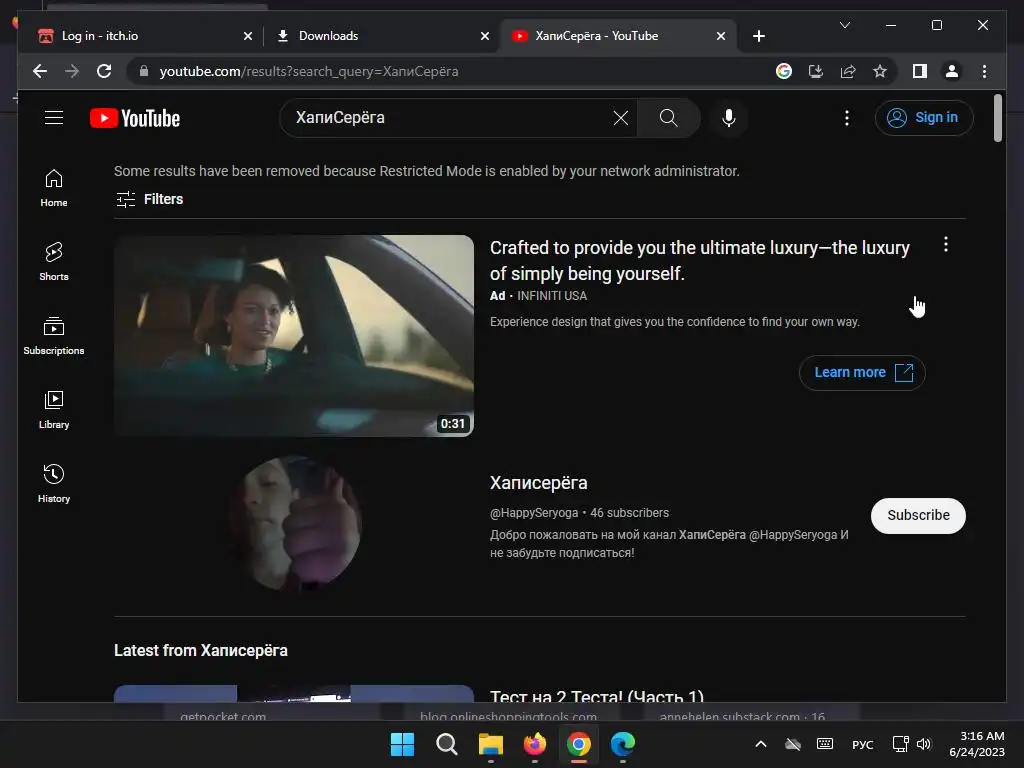
Task: Switch to Downloads tab
Action: pos(379,36)
